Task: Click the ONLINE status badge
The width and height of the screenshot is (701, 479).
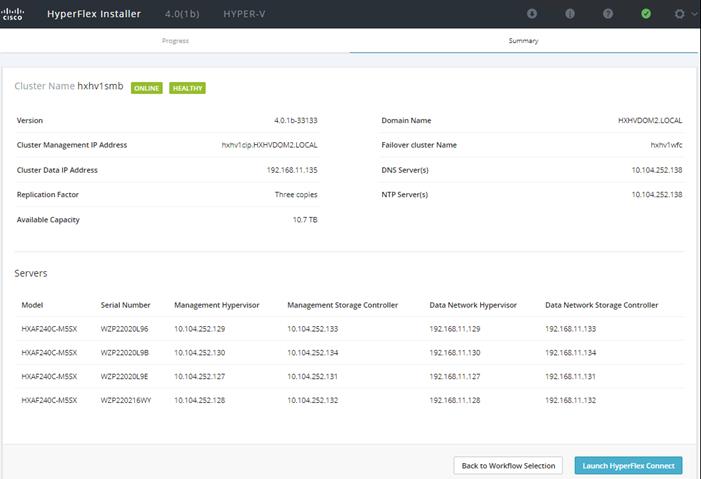Action: 147,88
